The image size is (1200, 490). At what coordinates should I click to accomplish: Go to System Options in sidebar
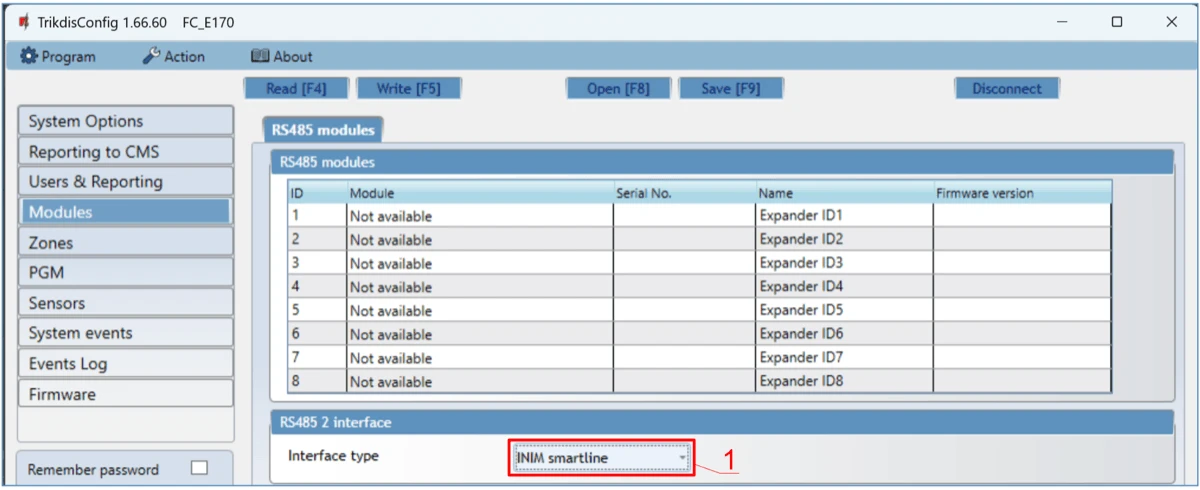pyautogui.click(x=125, y=121)
